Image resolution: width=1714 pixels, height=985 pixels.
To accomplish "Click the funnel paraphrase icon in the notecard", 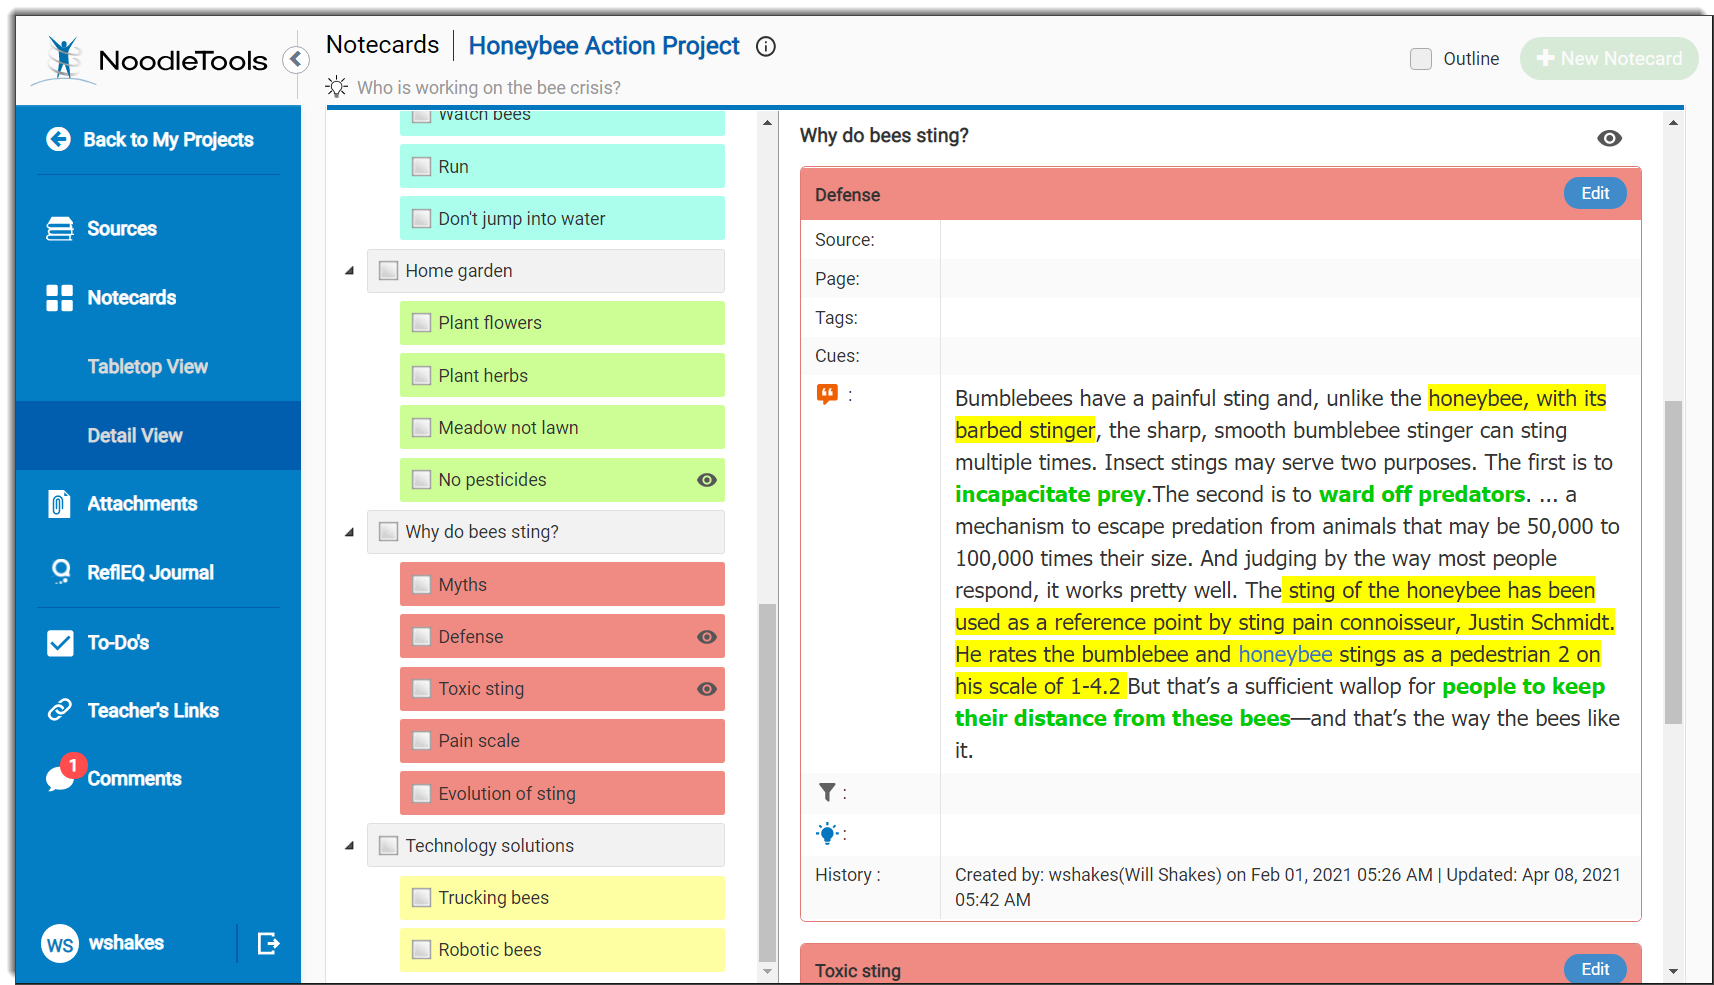I will (827, 792).
